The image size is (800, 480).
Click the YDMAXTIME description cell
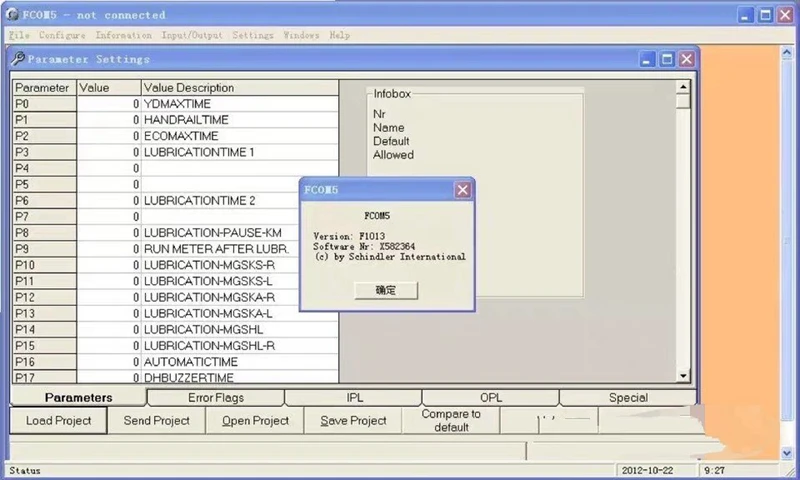(240, 104)
